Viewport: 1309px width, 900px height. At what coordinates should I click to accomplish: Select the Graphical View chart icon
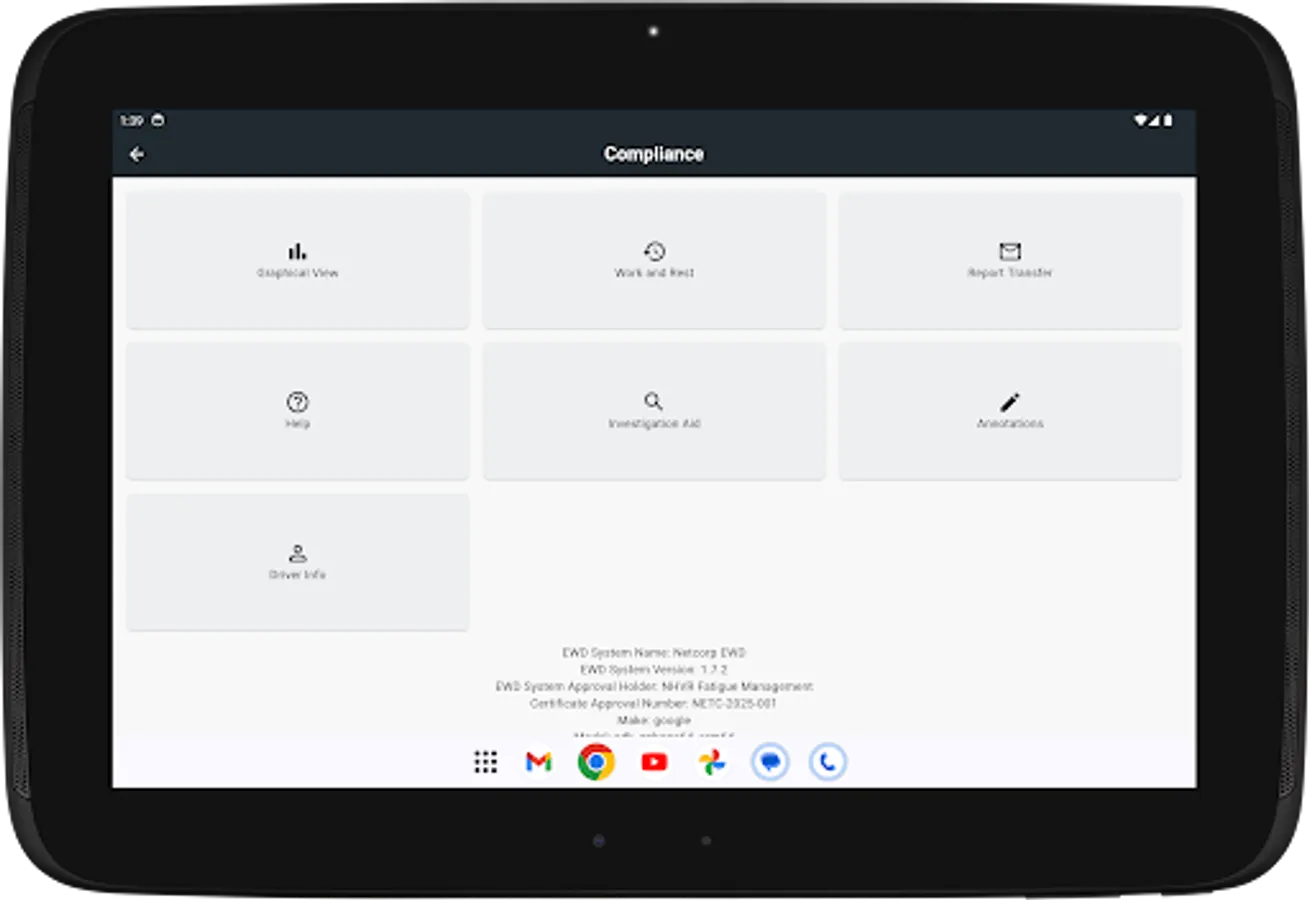[x=296, y=251]
